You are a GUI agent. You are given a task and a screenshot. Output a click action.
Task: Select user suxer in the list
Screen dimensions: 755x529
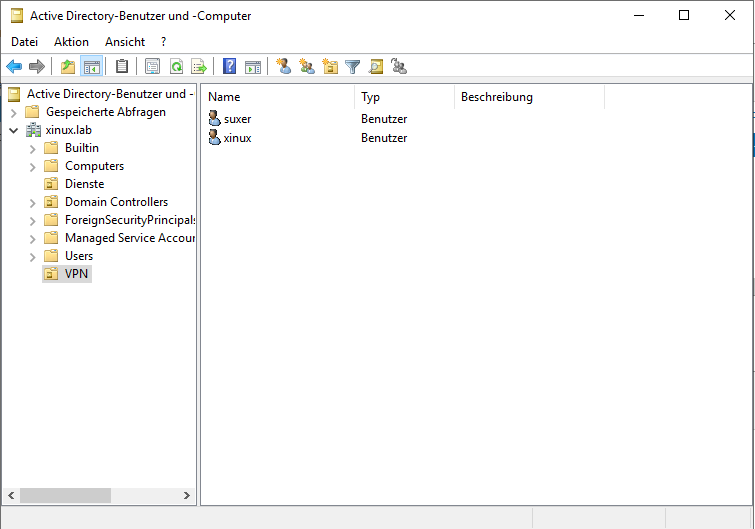pyautogui.click(x=237, y=119)
